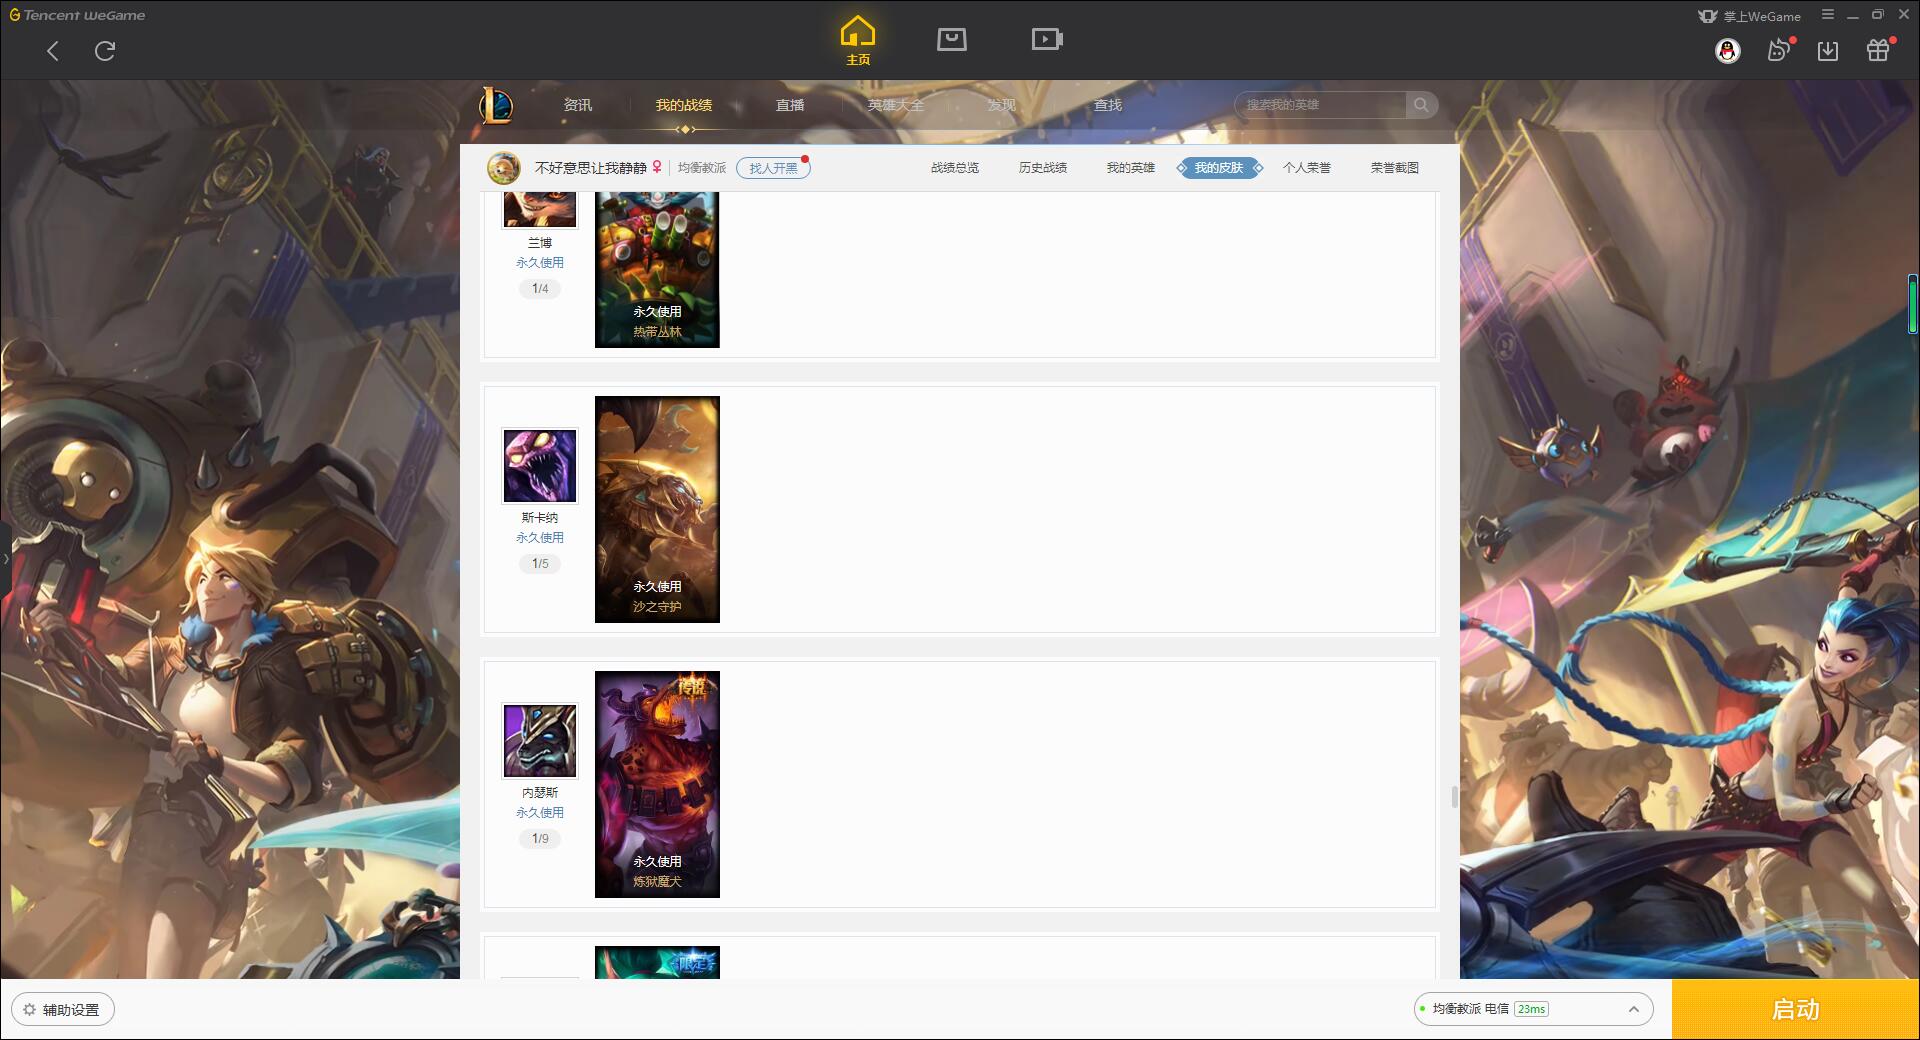Screen dimensions: 1920x1040
Task: Click 永久使用 label under 兰博
Action: 540,263
